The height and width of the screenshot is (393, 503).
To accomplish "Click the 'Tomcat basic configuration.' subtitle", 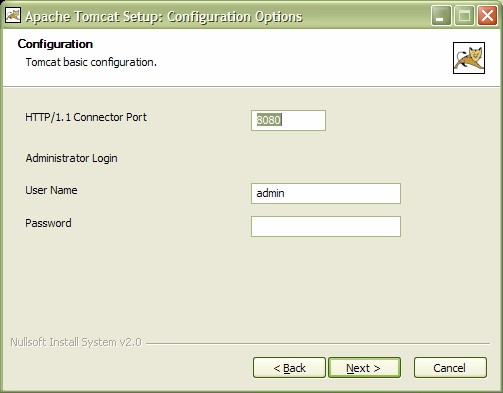I will (x=91, y=62).
